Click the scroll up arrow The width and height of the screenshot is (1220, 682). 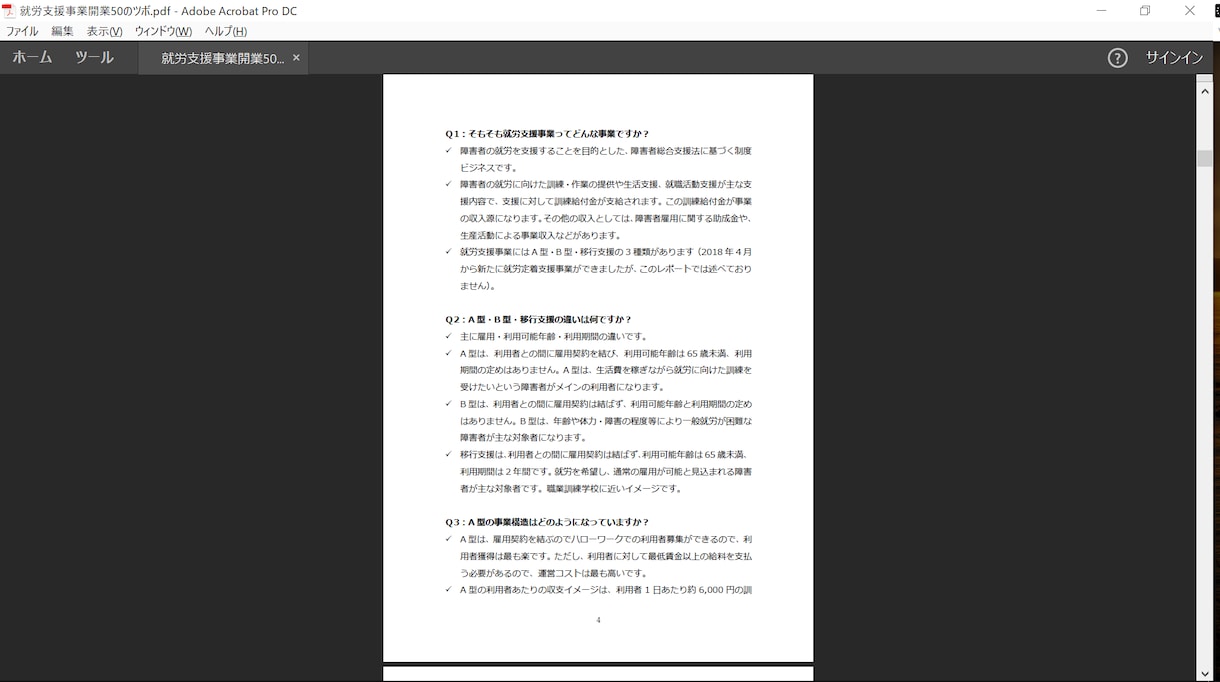click(1204, 90)
